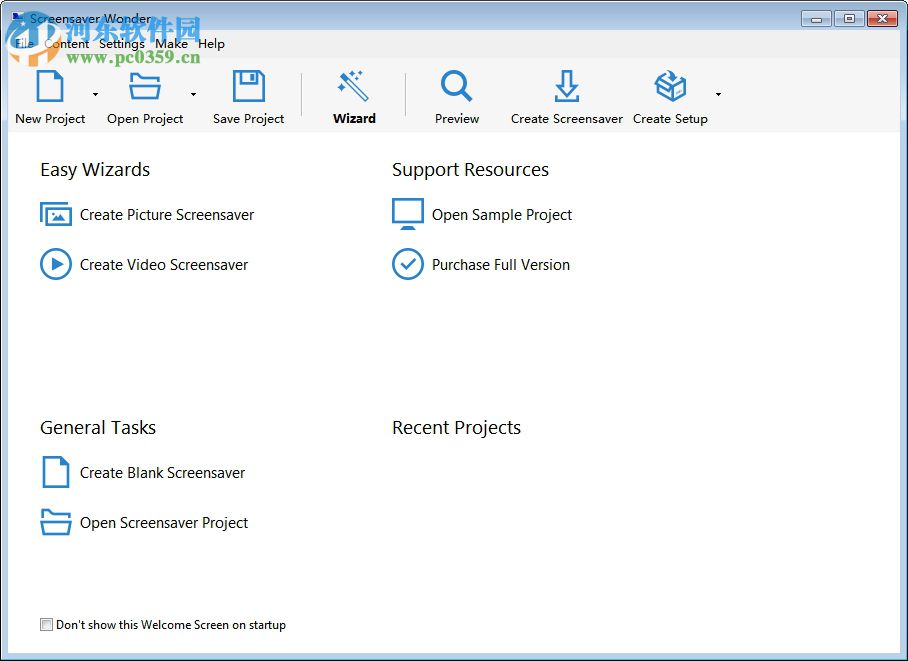Click the application icon in the title bar
The height and width of the screenshot is (661, 908).
point(18,17)
